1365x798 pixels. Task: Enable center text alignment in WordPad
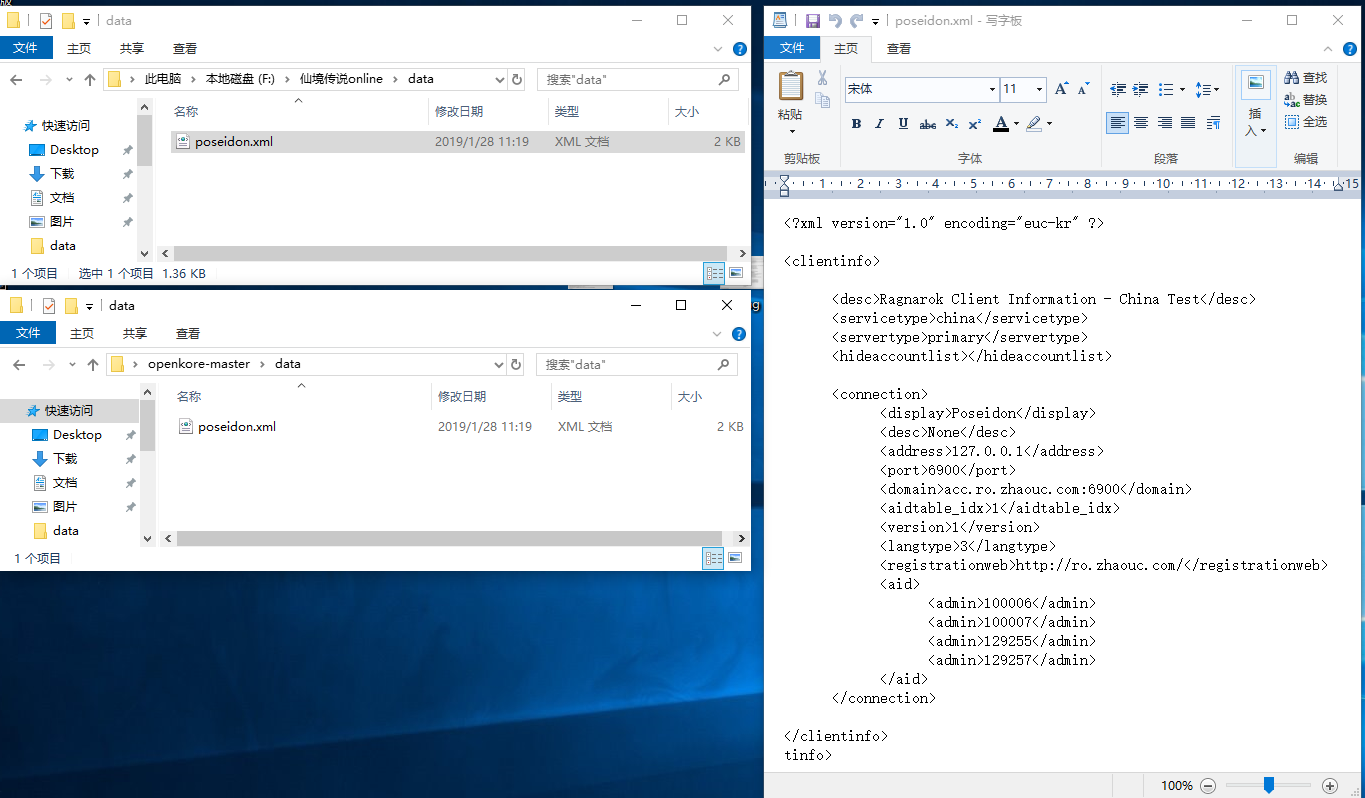pos(1141,122)
